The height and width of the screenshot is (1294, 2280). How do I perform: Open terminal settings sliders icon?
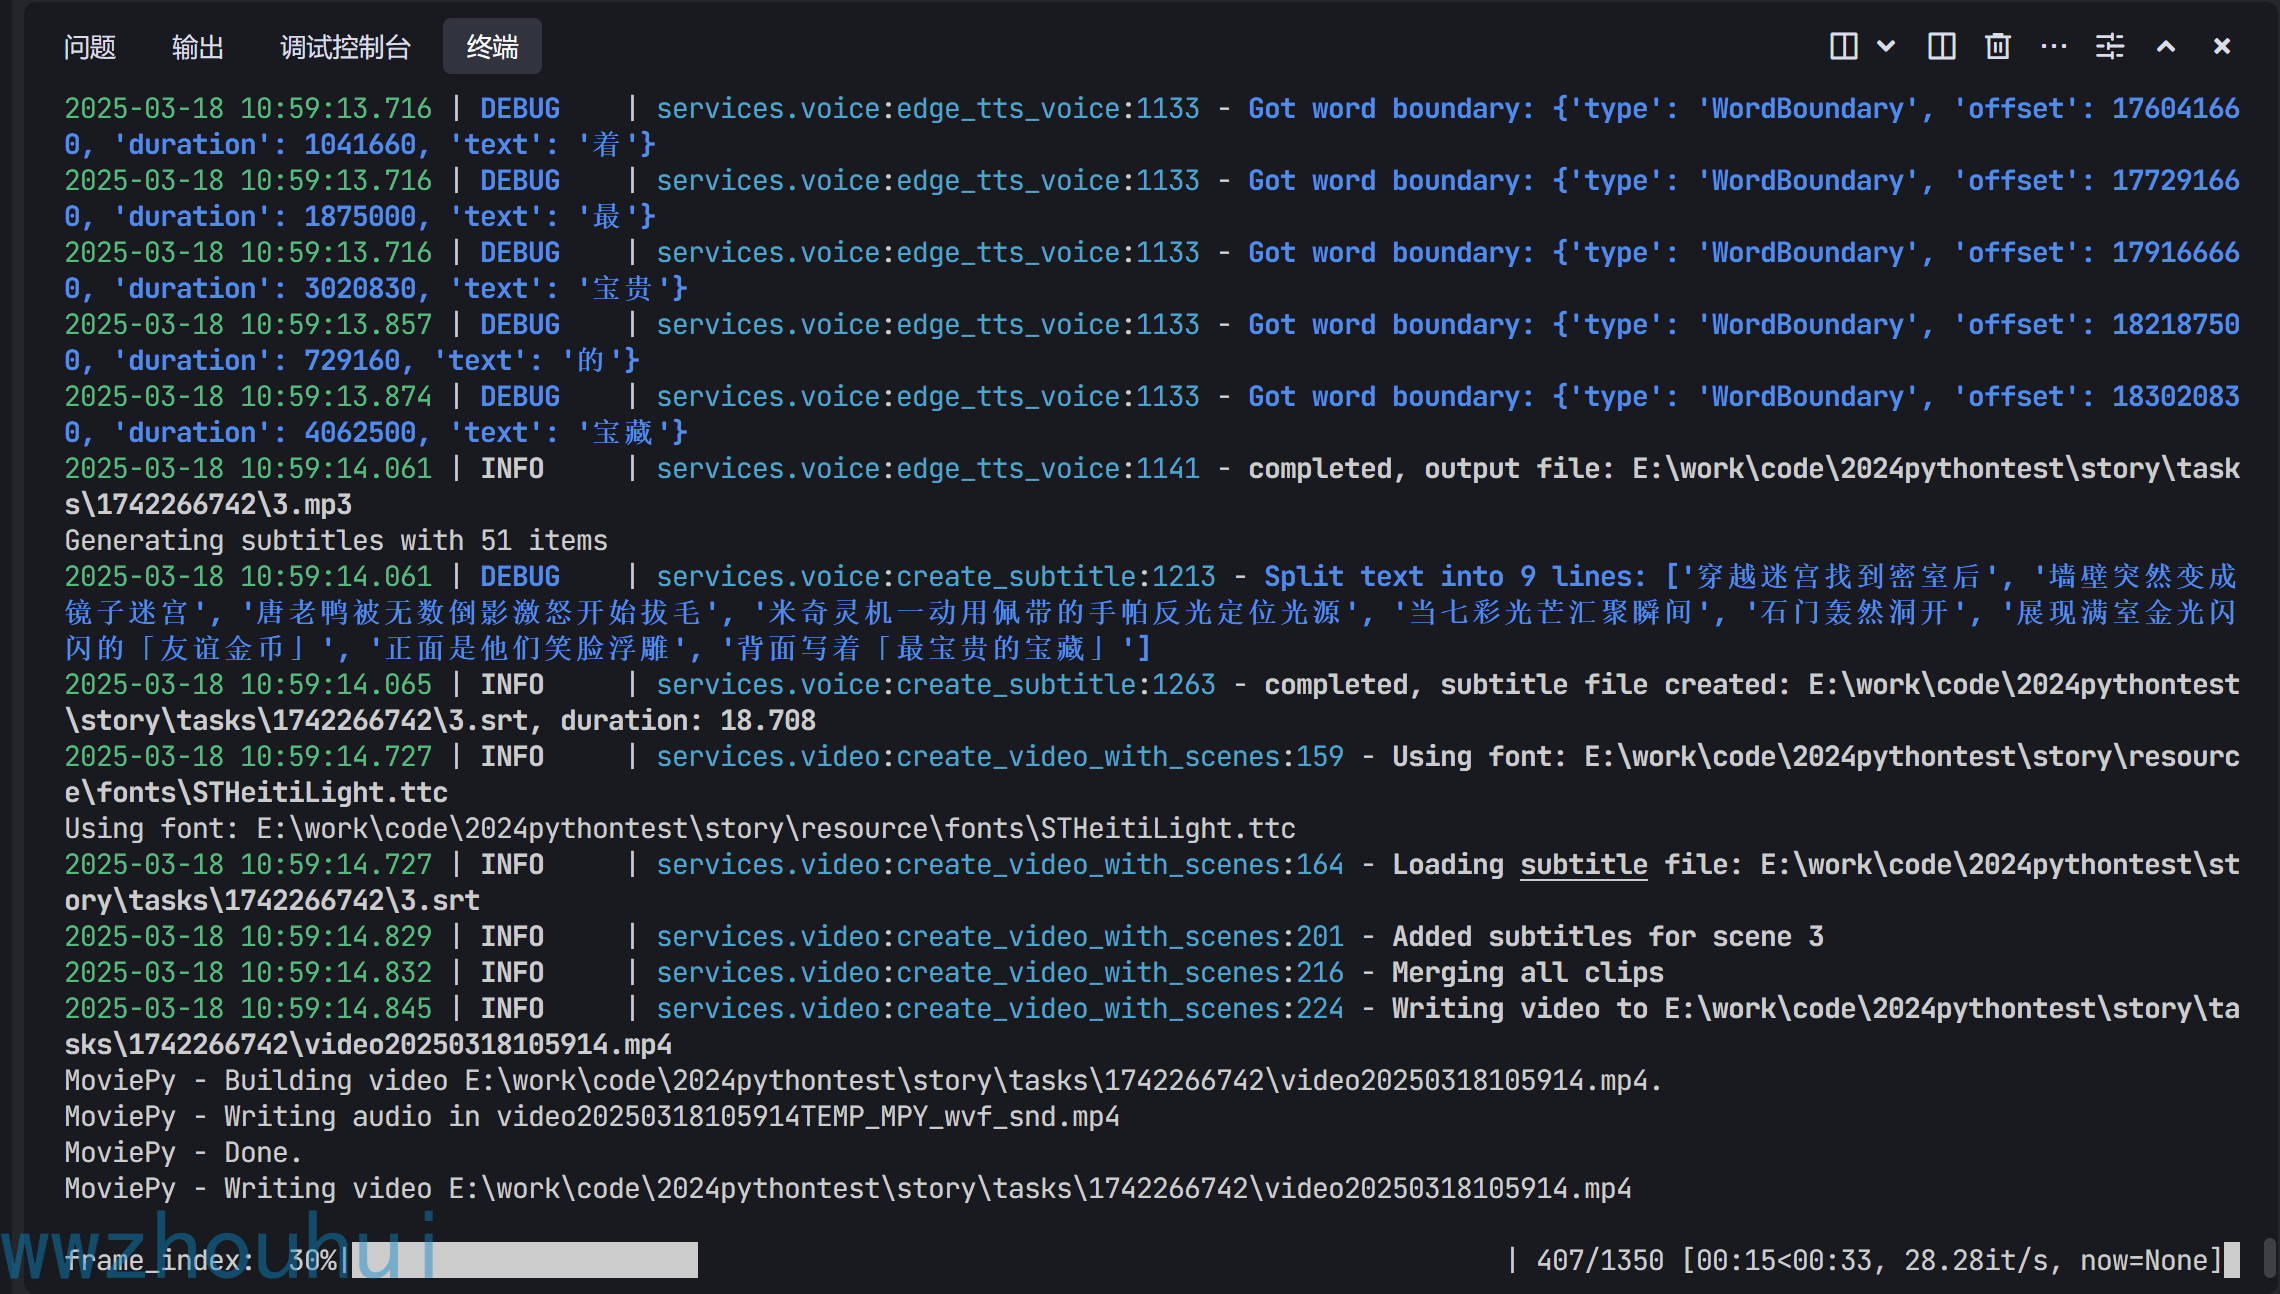coord(2109,46)
